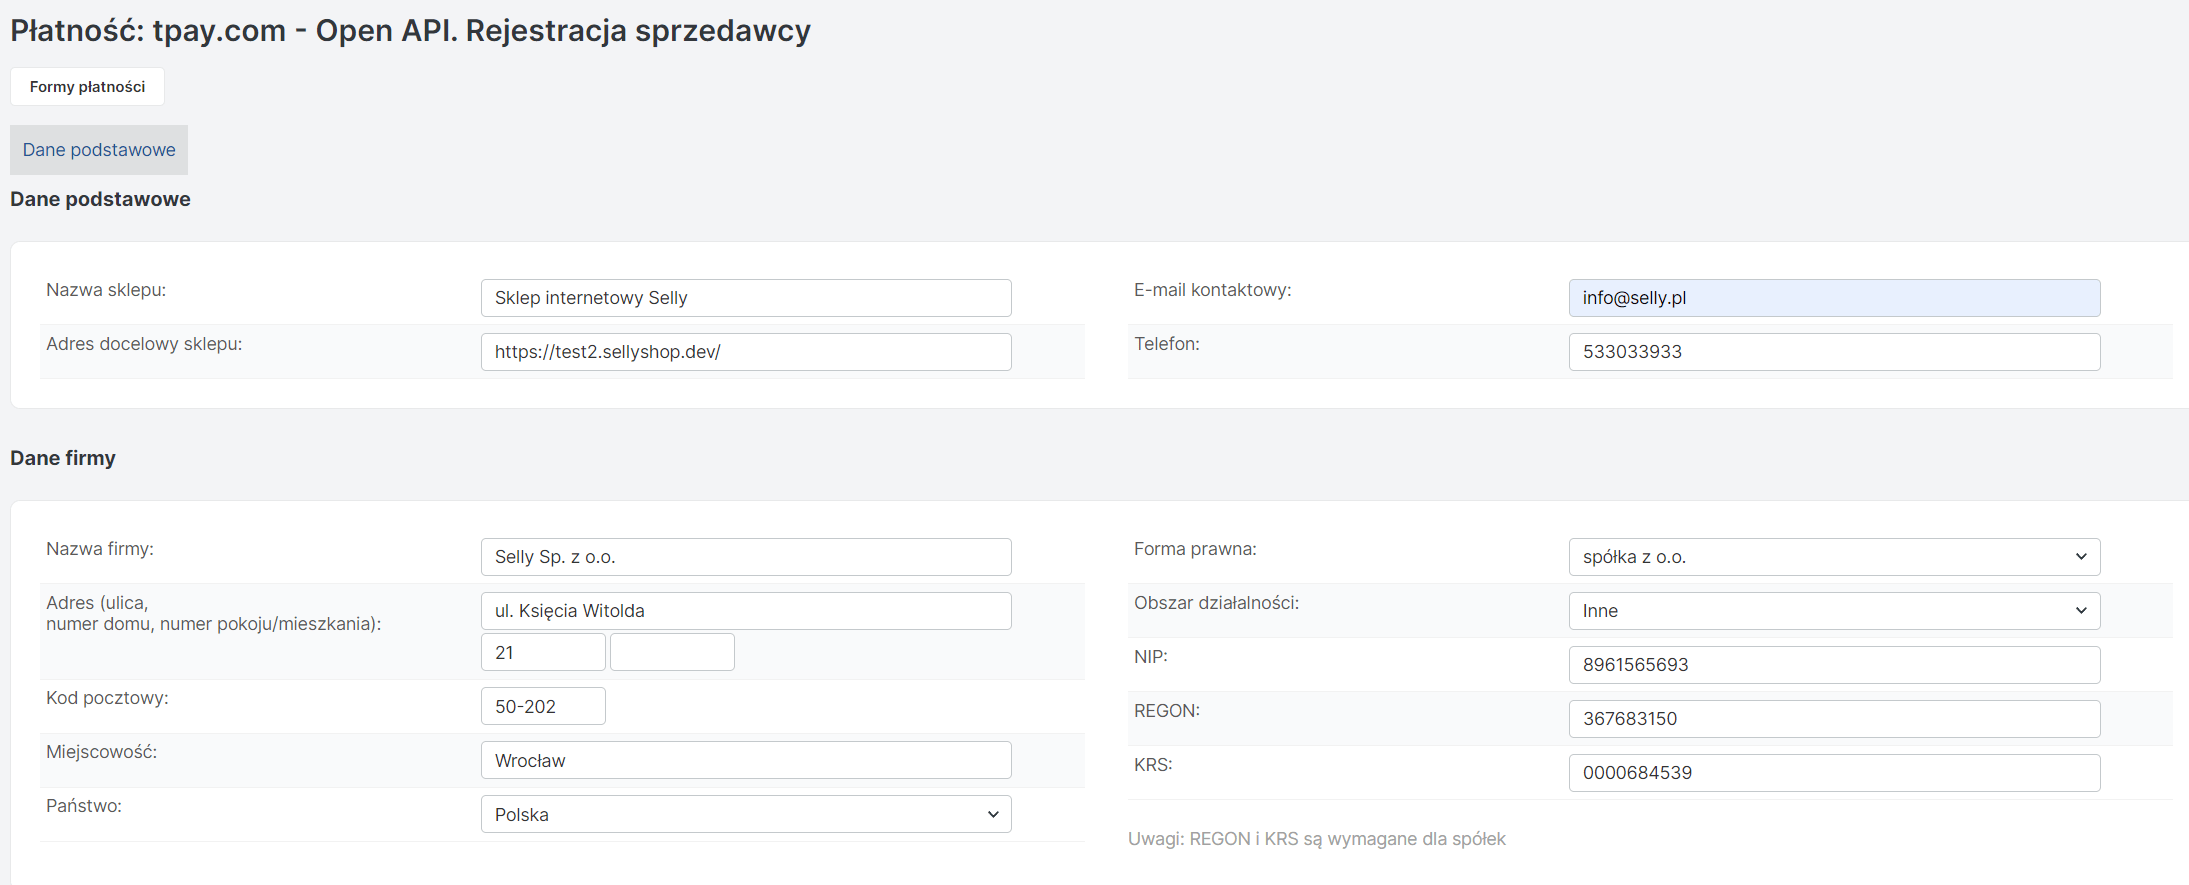The image size is (2189, 885).
Task: Switch to the Dane podstawowe tab
Action: click(99, 150)
